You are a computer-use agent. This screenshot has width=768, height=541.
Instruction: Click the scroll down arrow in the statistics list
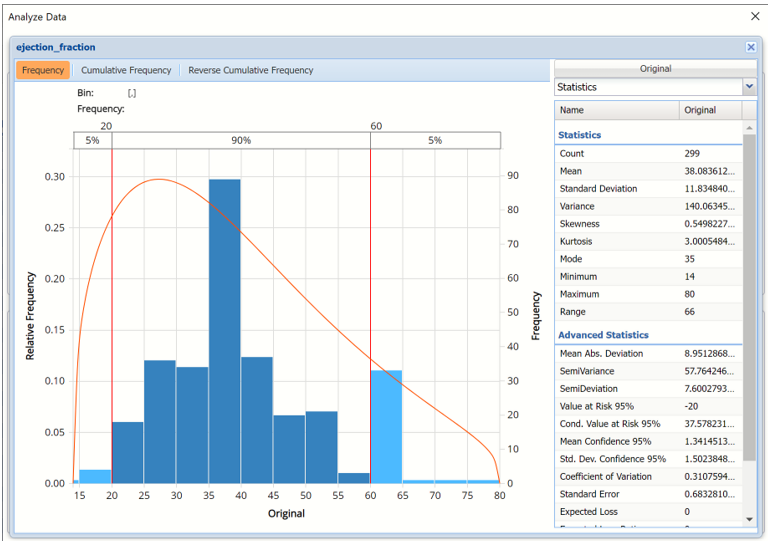point(749,519)
